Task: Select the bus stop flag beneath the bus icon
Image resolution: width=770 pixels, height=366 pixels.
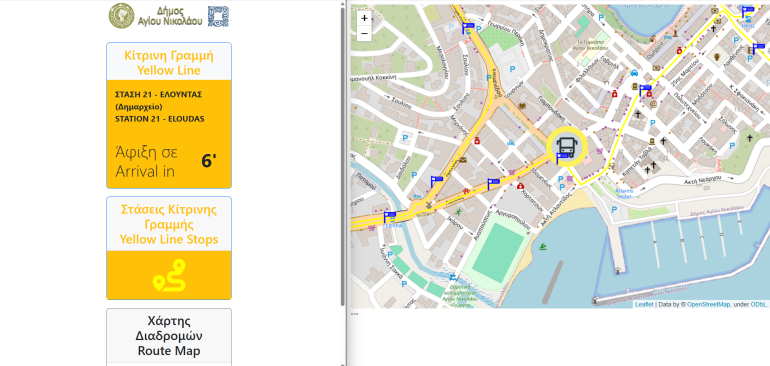Action: (562, 158)
